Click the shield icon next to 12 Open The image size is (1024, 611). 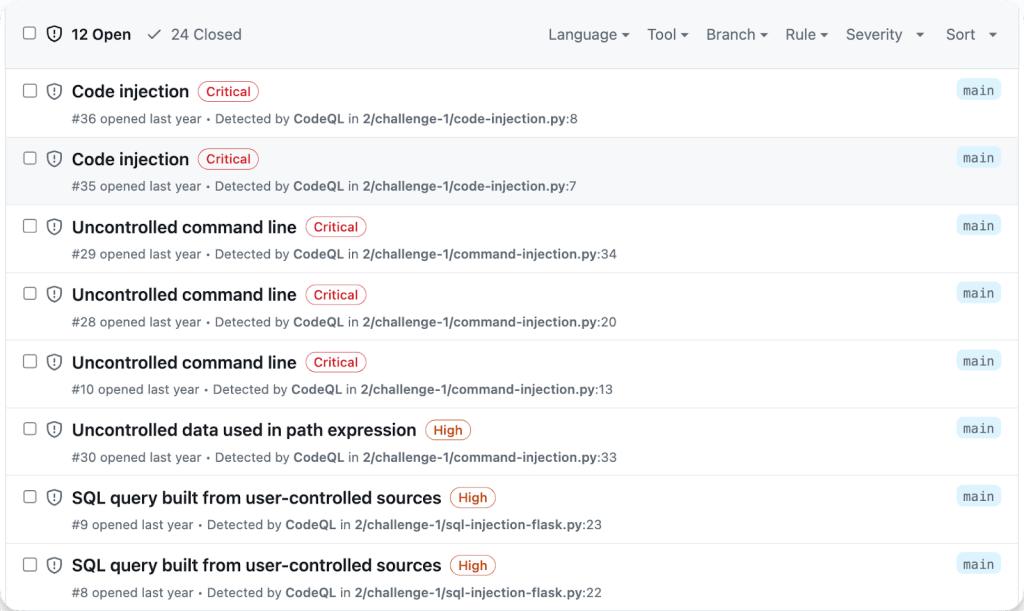tap(54, 34)
